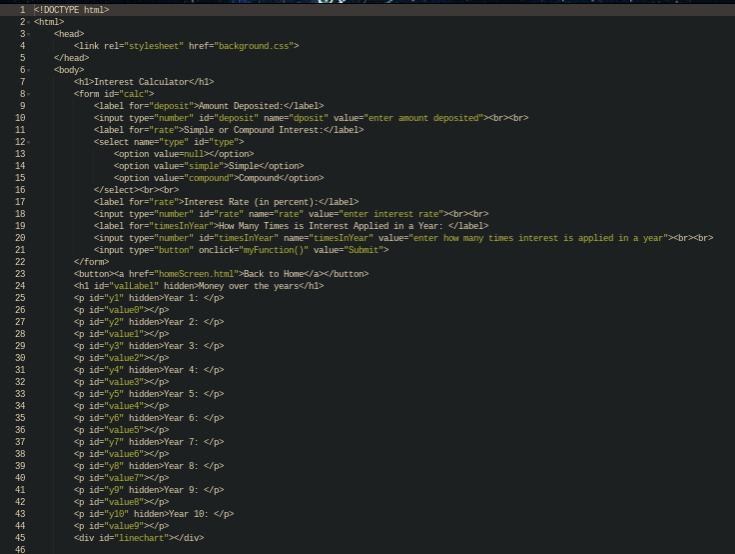The height and width of the screenshot is (554, 735).
Task: Click the Year 3: paragraph text
Action: point(181,346)
